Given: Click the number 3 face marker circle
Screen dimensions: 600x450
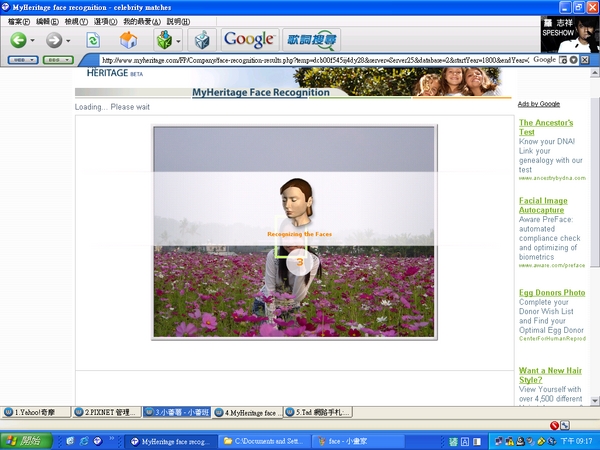Looking at the screenshot, I should coord(300,262).
